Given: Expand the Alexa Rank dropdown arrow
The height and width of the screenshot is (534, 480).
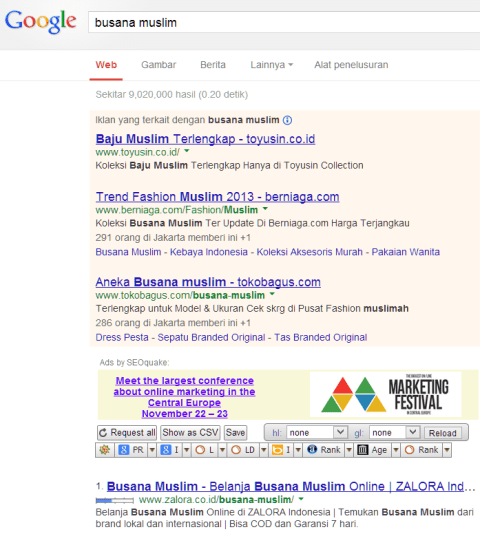Looking at the screenshot, I should tap(349, 450).
